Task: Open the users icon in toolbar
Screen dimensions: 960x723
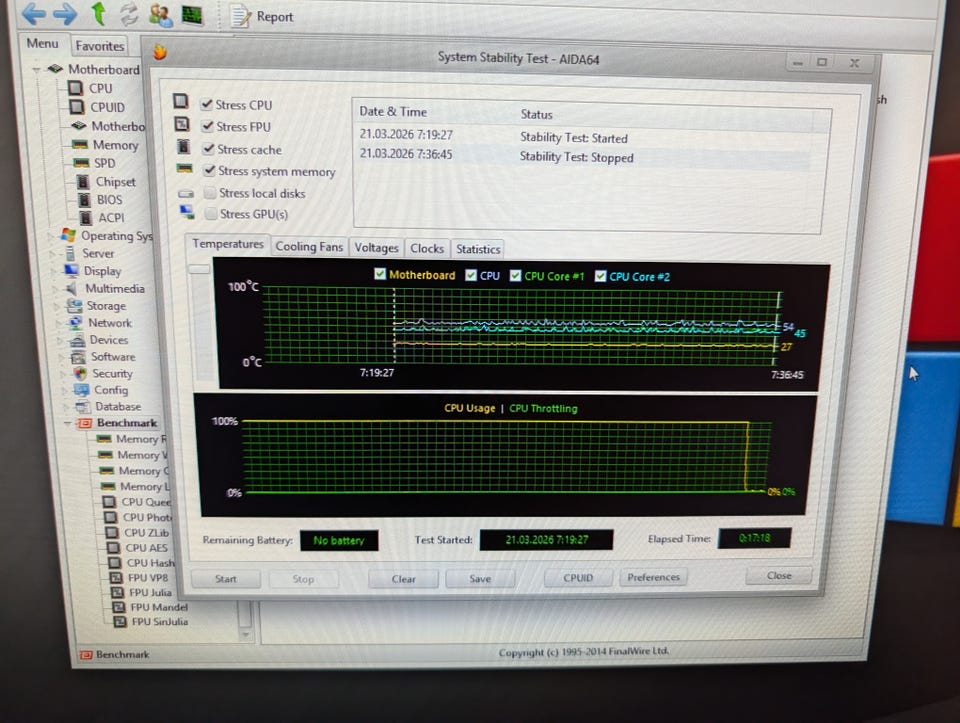Action: (161, 15)
